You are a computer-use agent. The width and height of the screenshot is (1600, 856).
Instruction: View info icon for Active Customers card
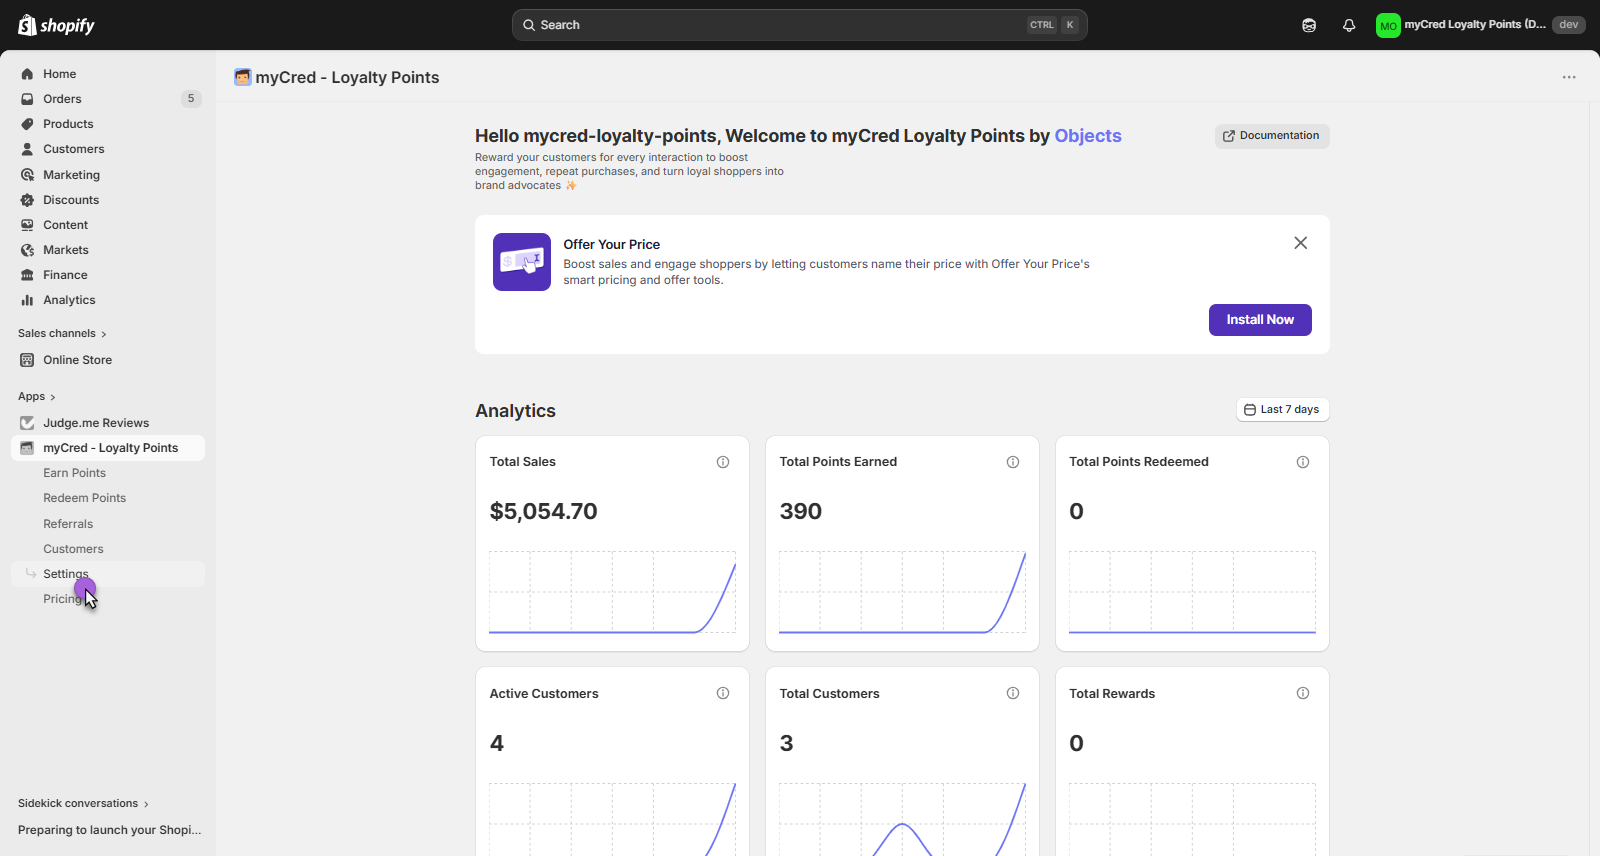723,693
